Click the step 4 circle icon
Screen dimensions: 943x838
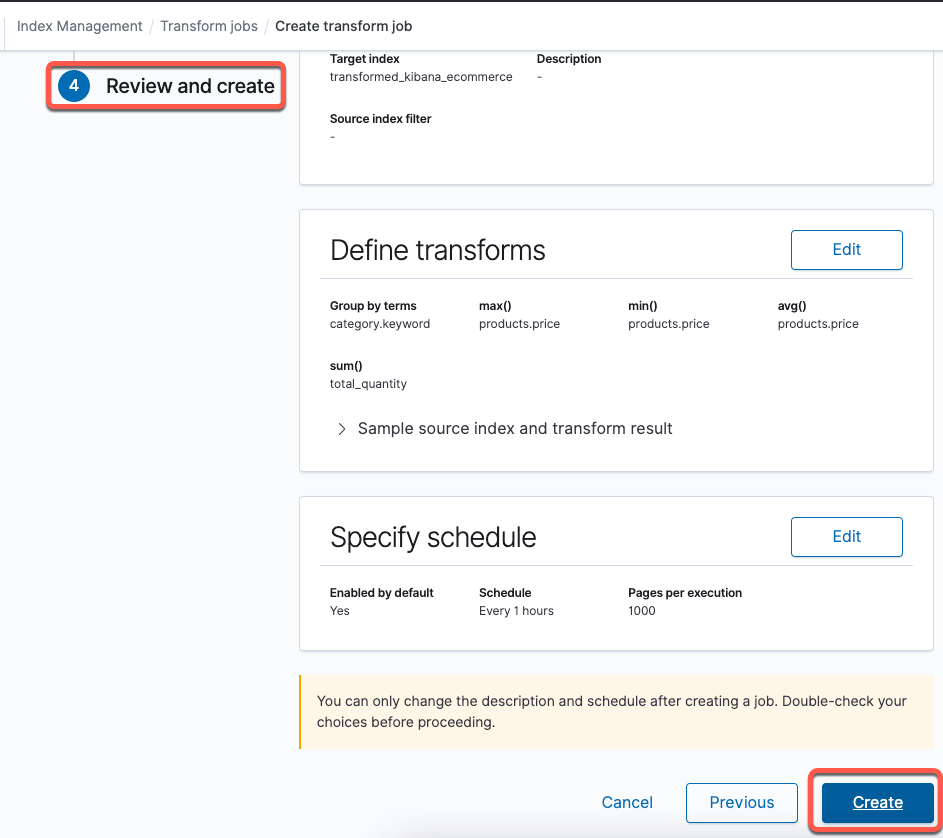(74, 86)
